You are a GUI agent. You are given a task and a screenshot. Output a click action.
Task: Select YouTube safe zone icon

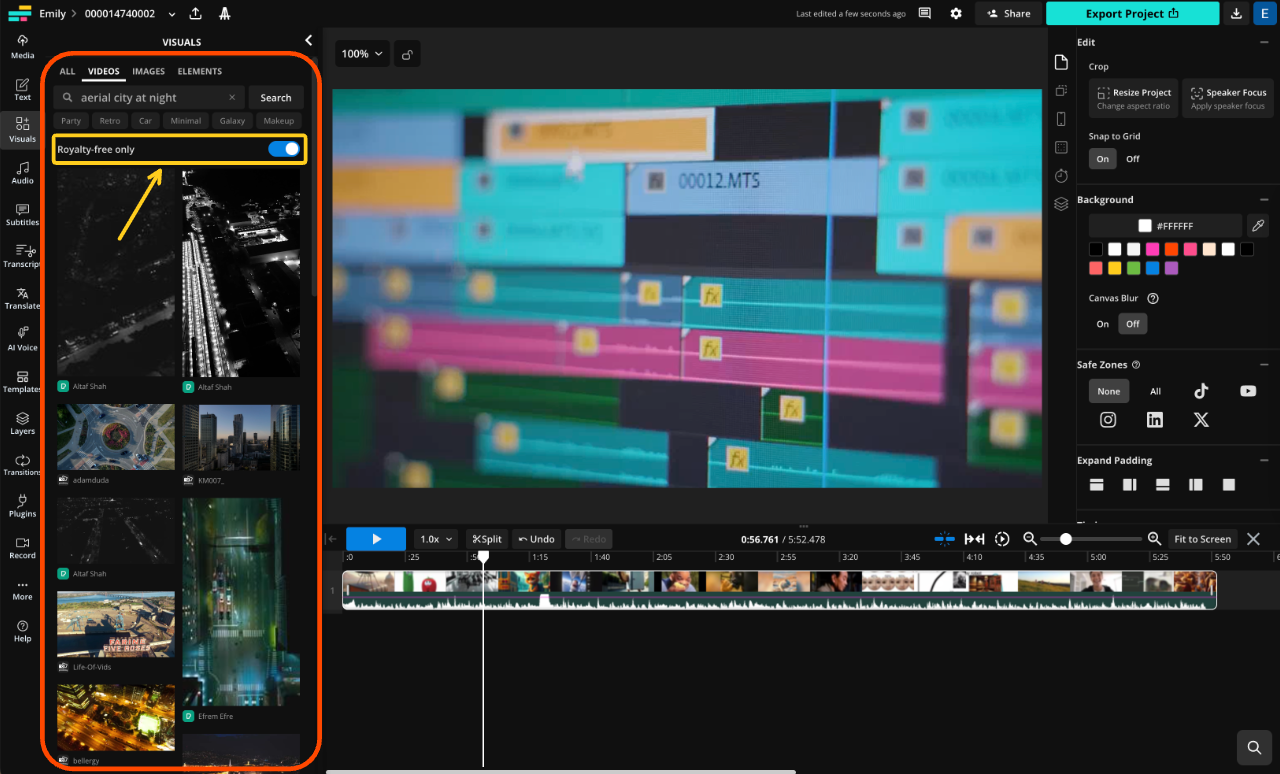(x=1248, y=391)
